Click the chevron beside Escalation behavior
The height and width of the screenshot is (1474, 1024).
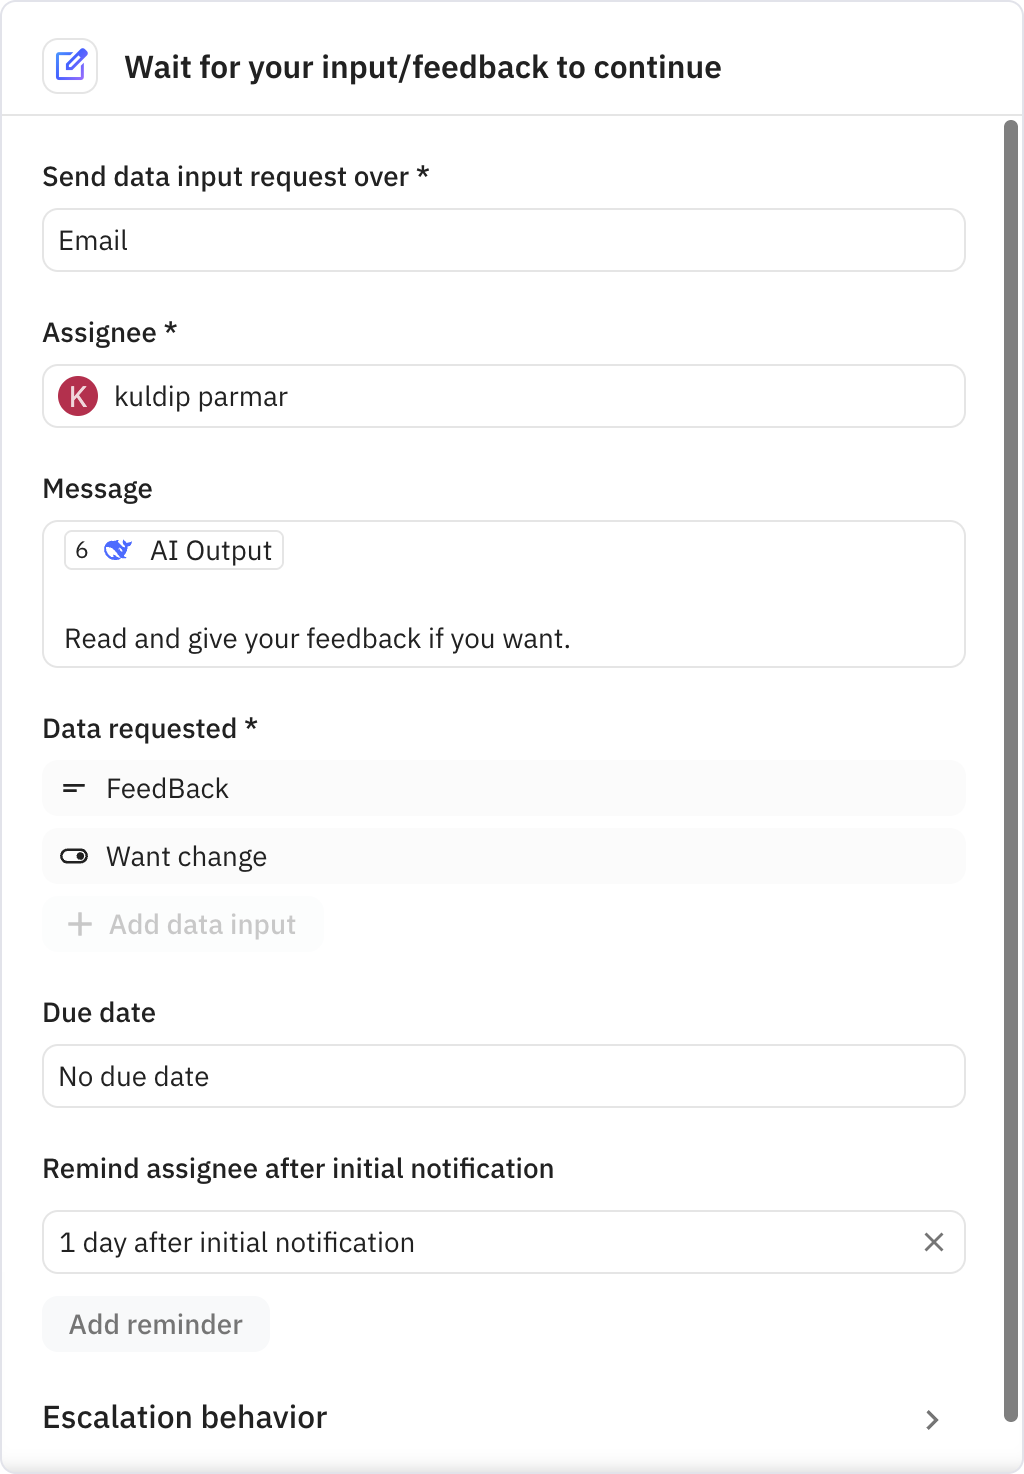tap(932, 1420)
